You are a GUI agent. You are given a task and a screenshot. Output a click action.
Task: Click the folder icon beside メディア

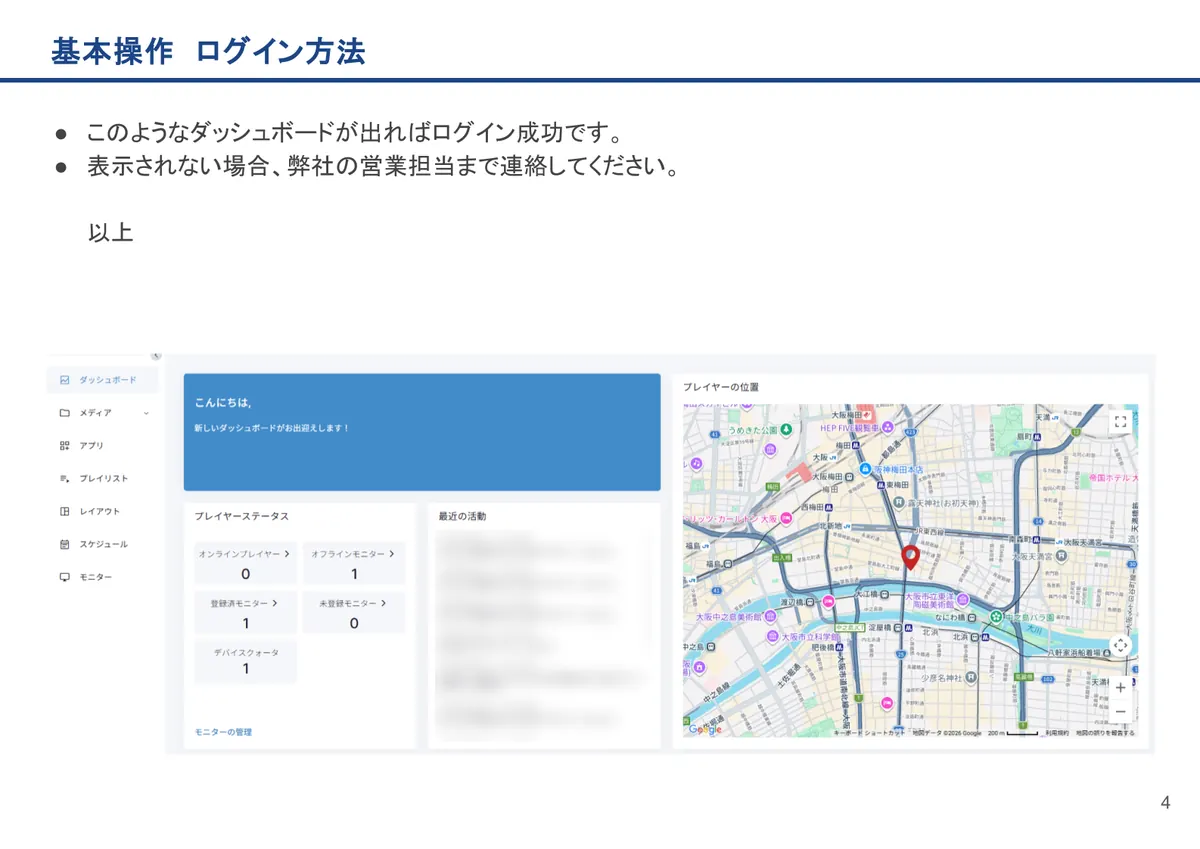point(64,413)
